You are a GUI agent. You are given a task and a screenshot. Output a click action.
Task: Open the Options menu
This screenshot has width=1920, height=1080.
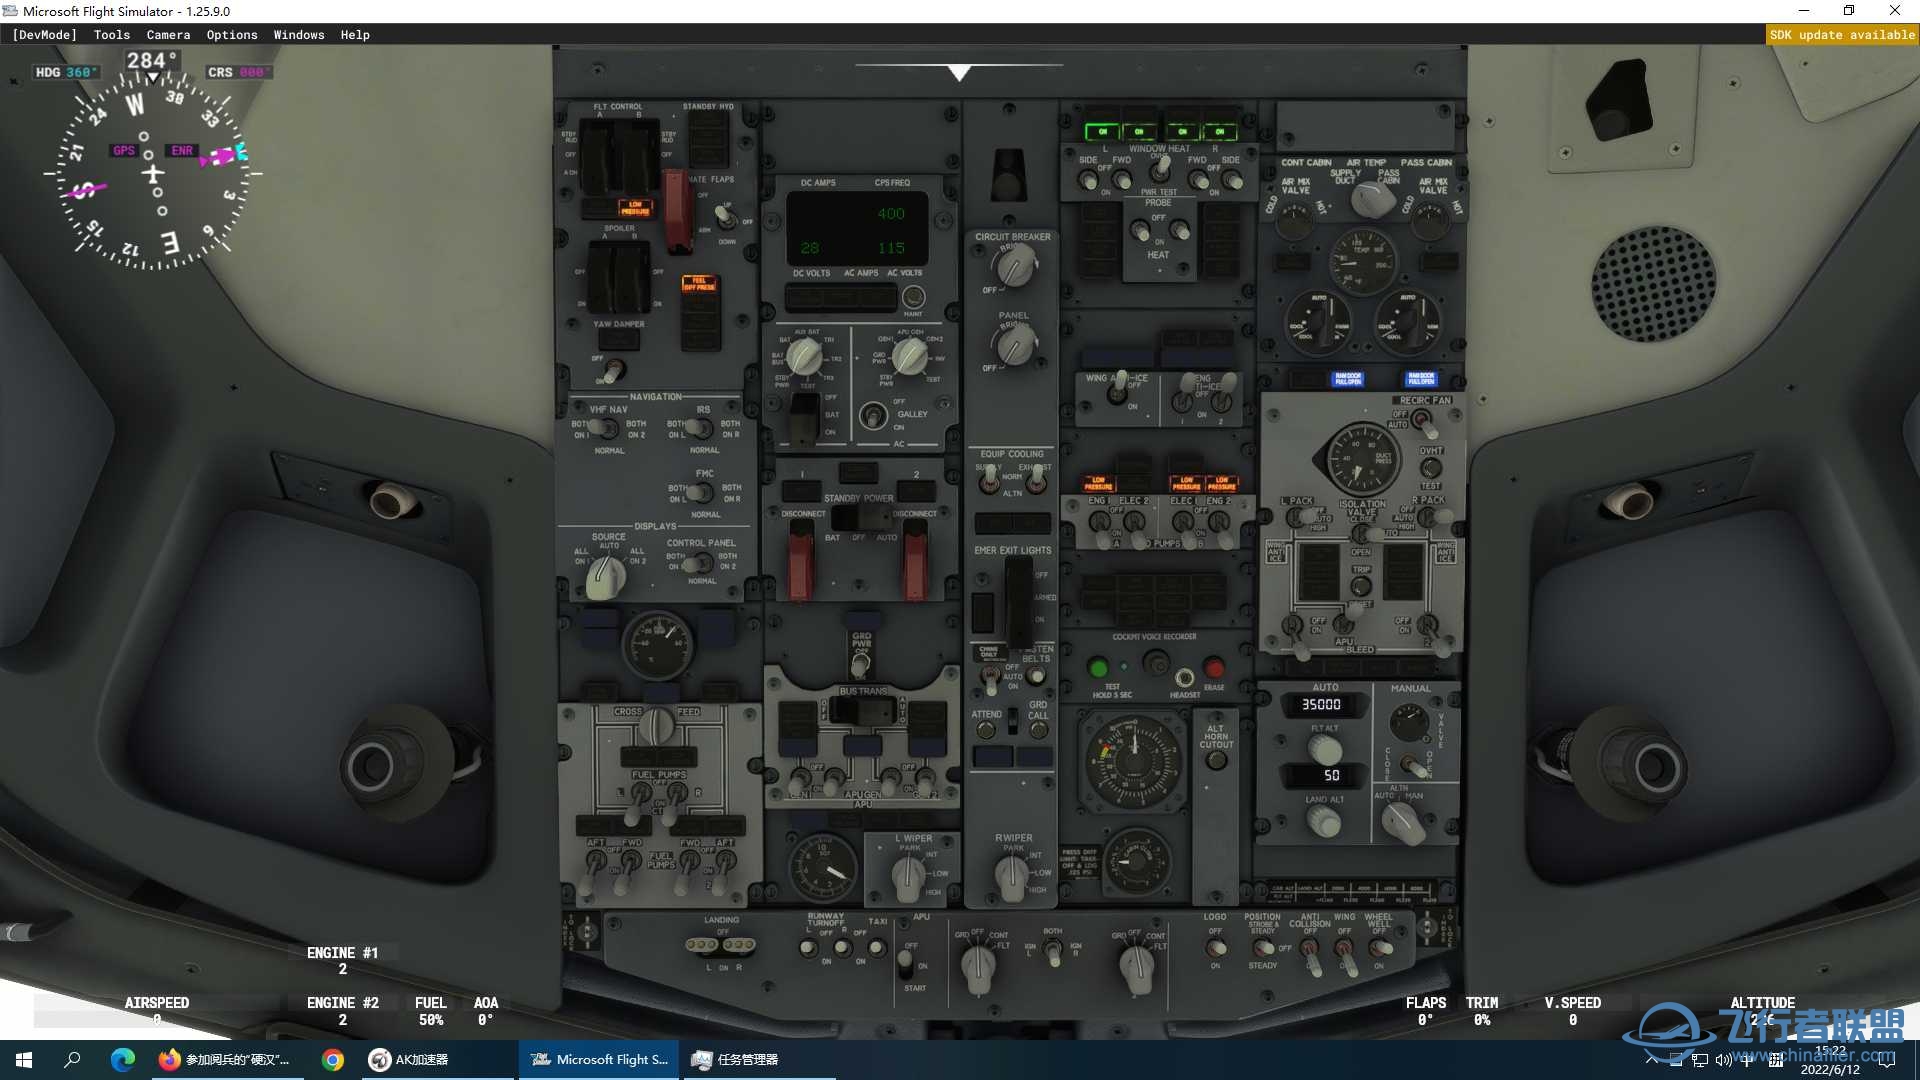click(x=232, y=35)
